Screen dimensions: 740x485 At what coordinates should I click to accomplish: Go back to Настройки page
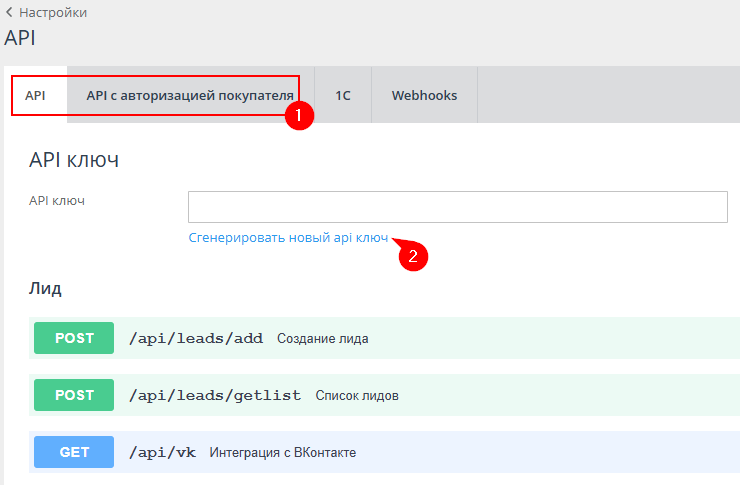coord(52,13)
